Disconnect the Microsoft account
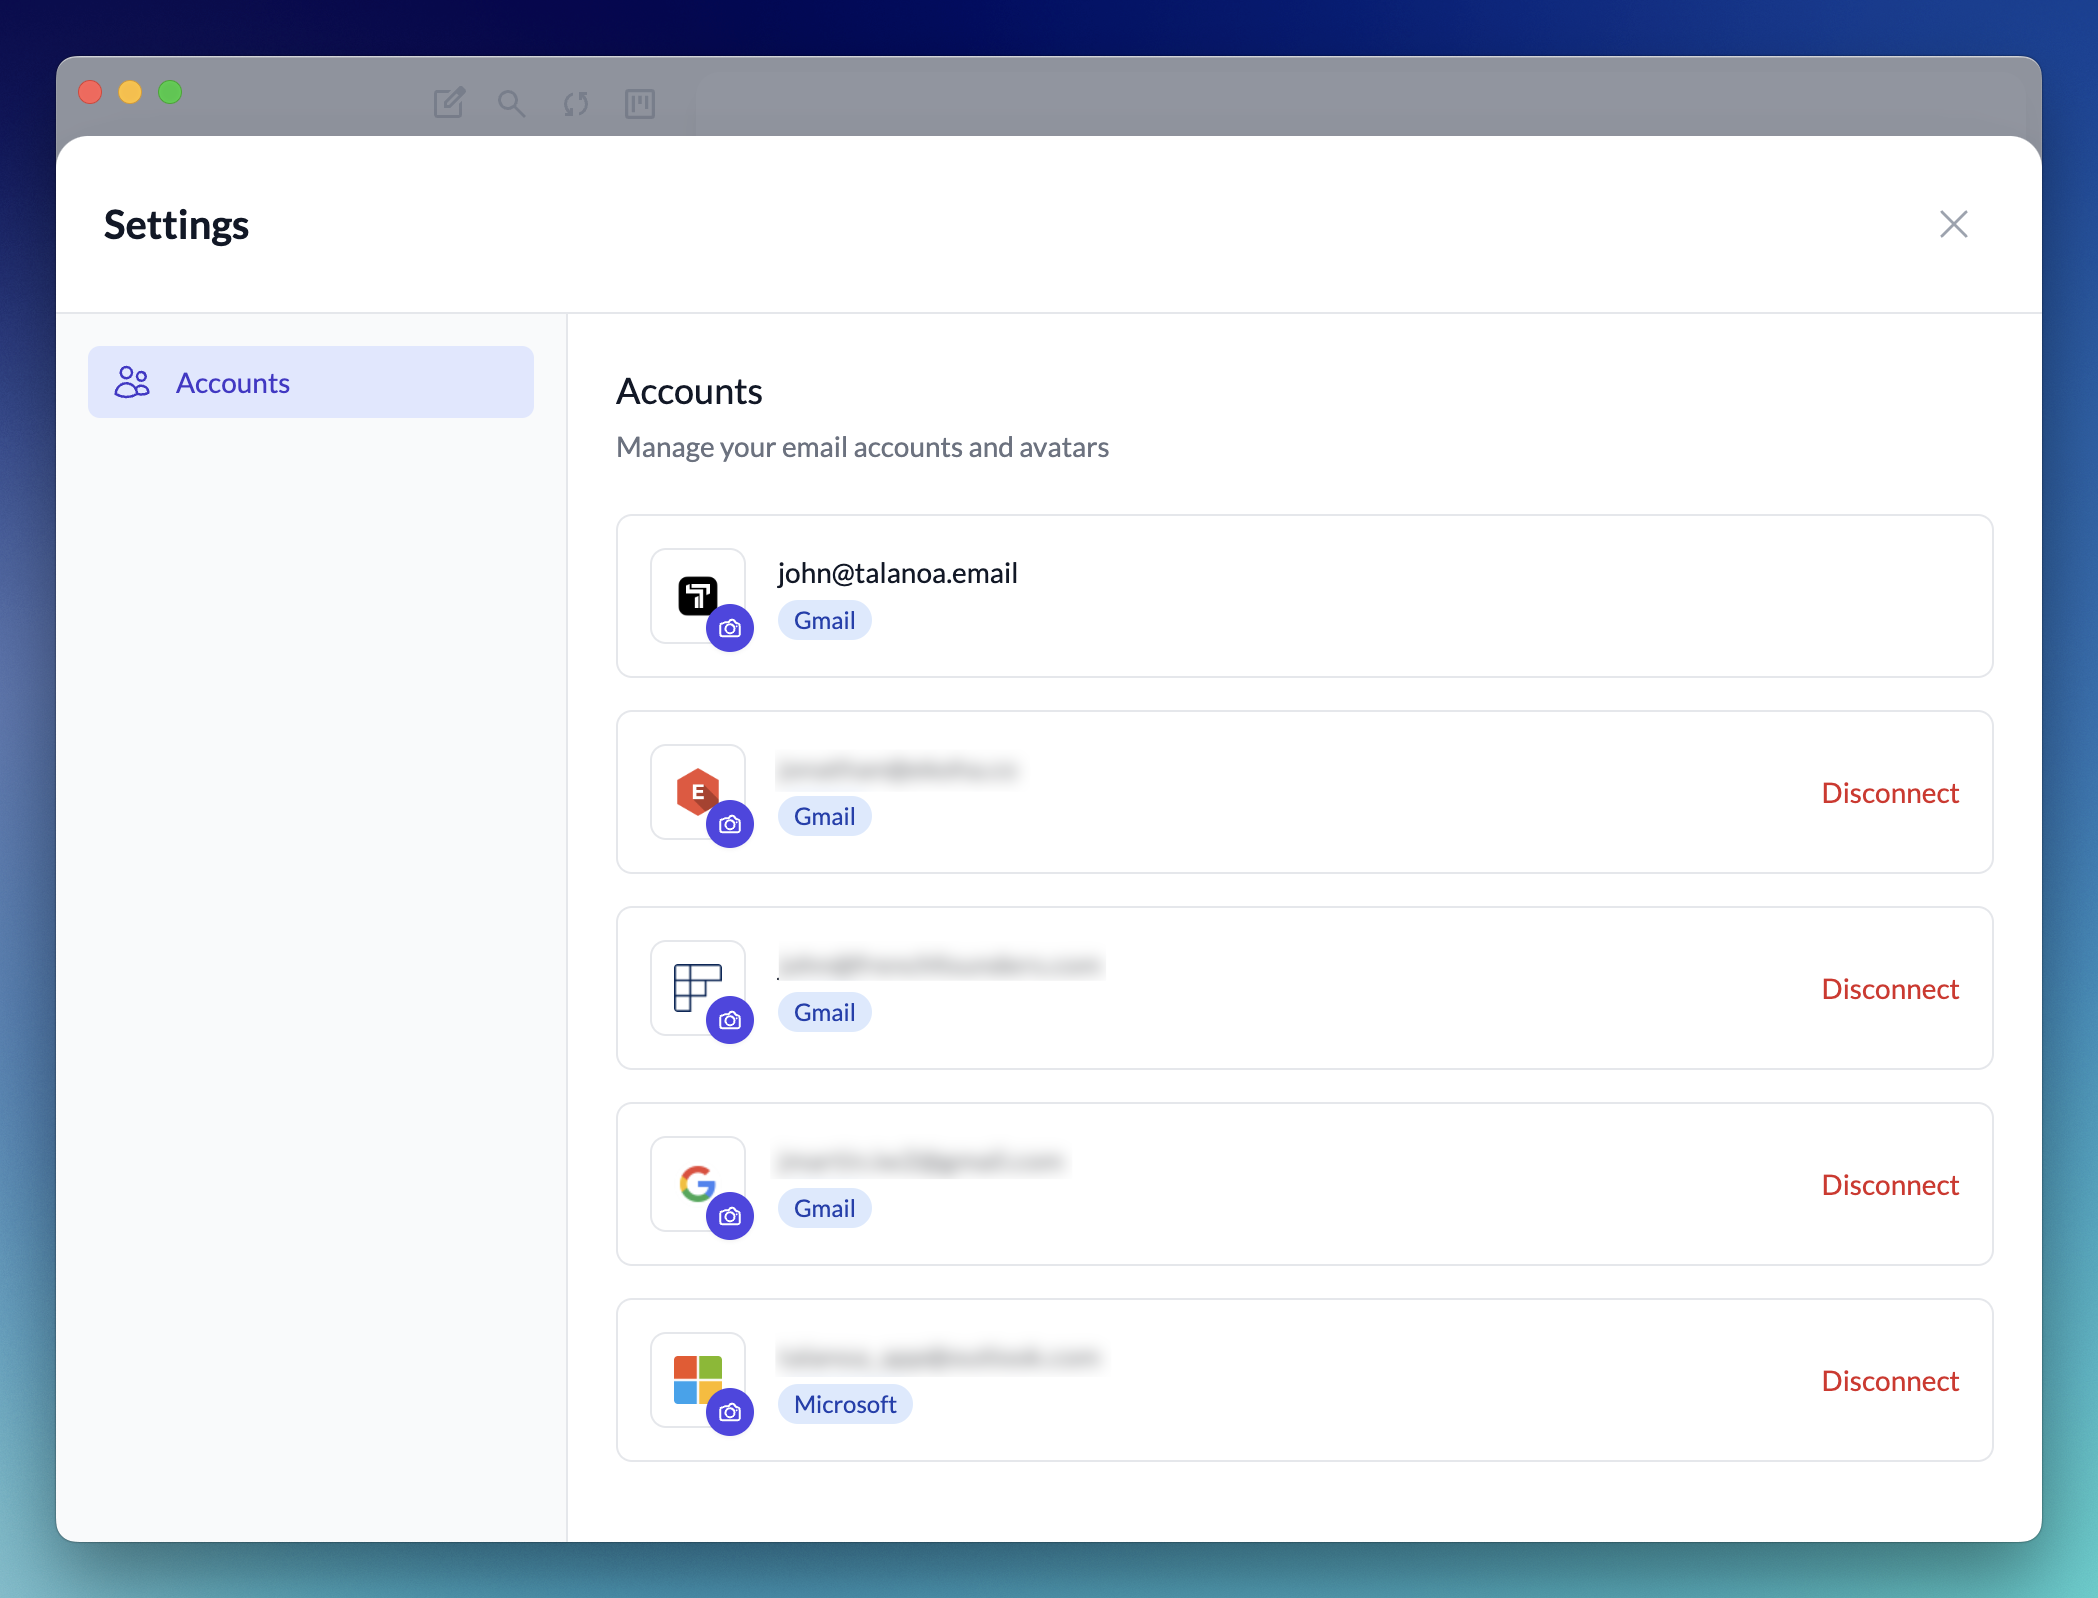2098x1598 pixels. (1890, 1381)
